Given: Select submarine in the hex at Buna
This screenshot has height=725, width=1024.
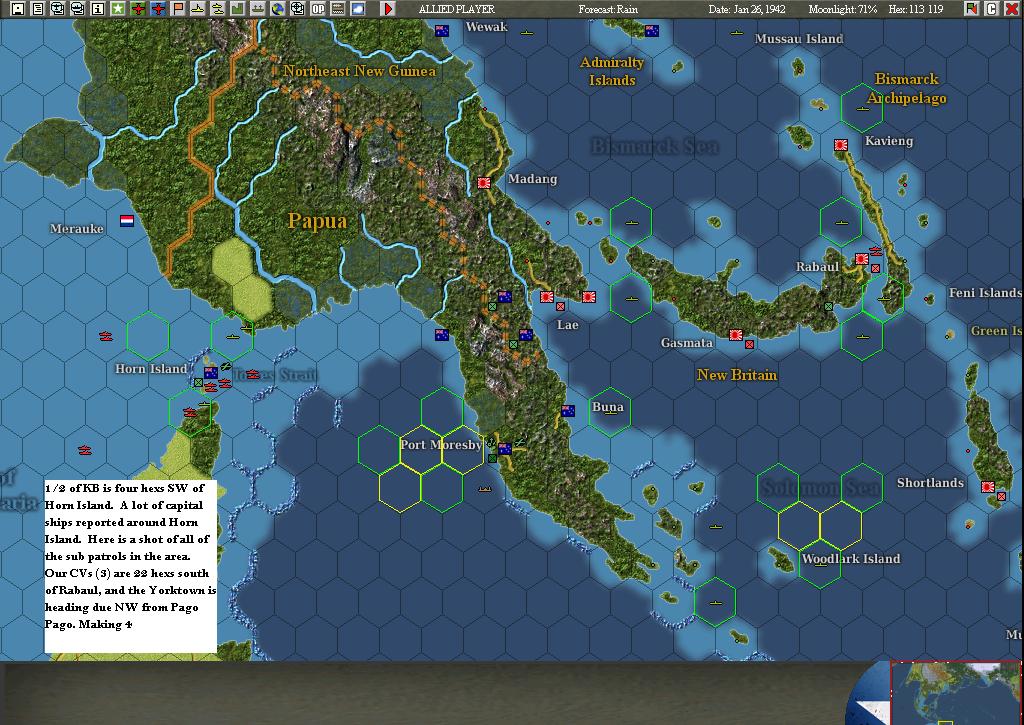Looking at the screenshot, I should coord(610,413).
